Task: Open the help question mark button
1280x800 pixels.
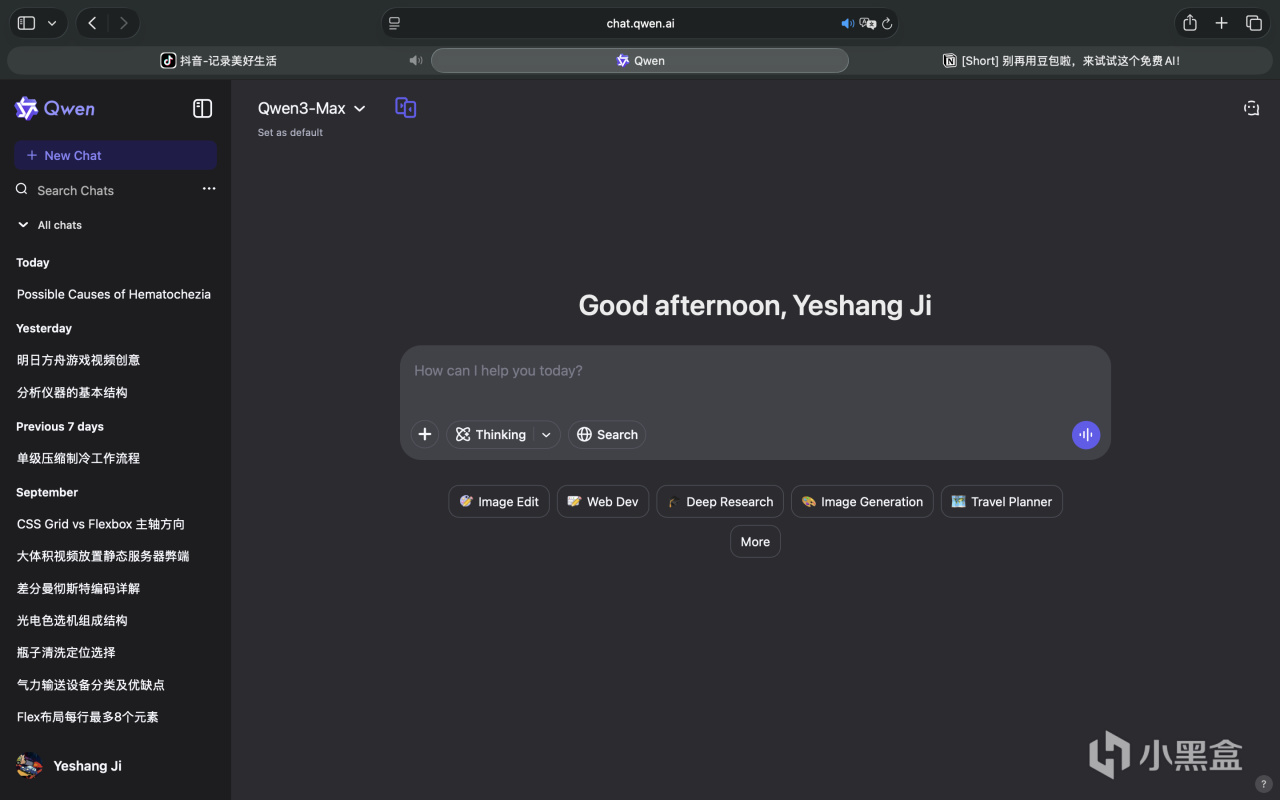Action: (x=1263, y=784)
